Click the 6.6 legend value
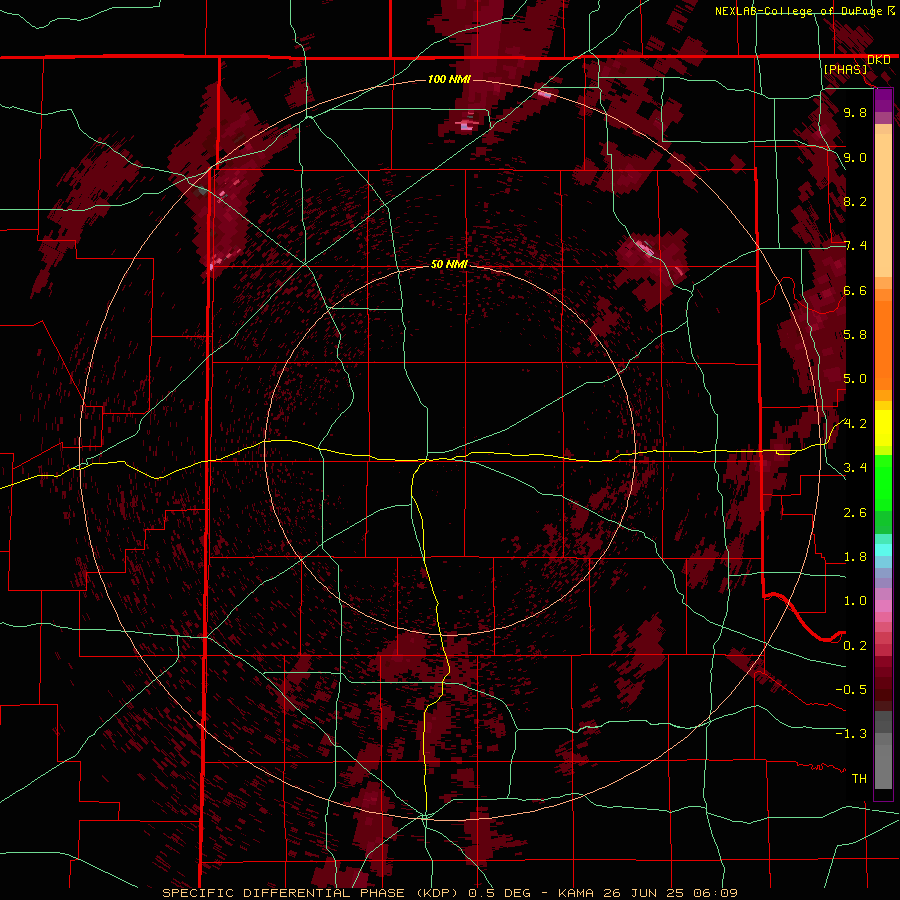The width and height of the screenshot is (900, 900). coord(855,290)
